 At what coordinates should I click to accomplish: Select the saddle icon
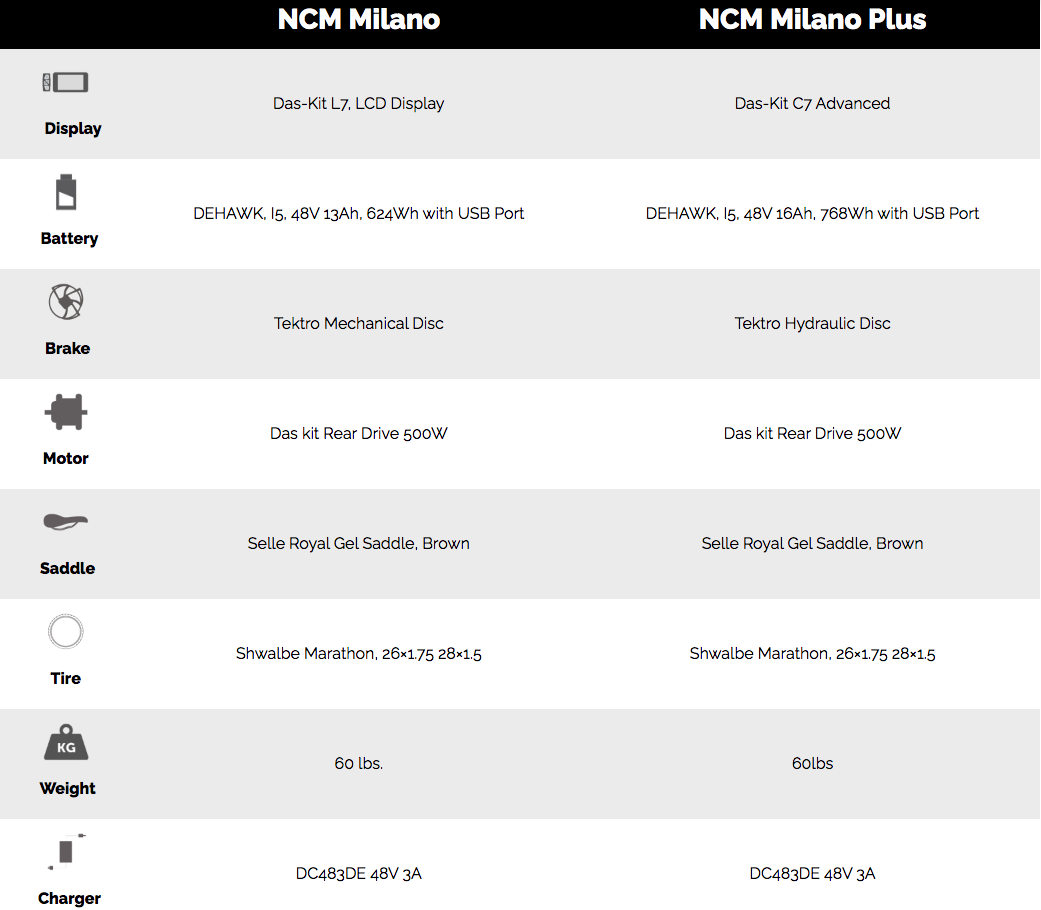point(66,522)
